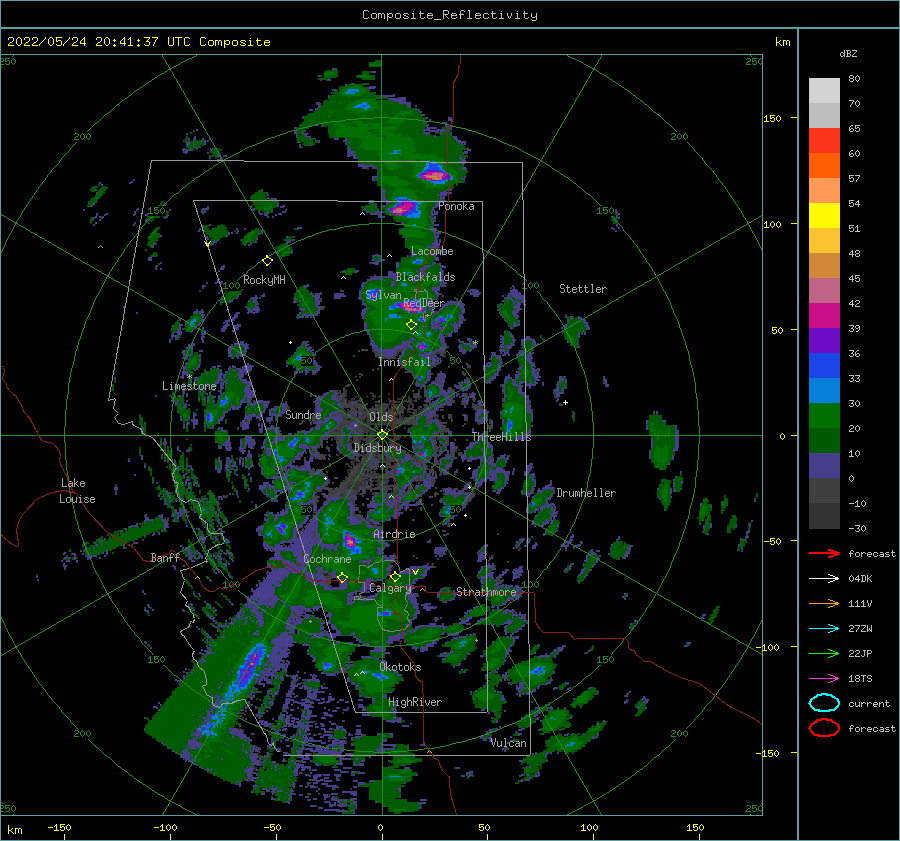Select the slate purple swatch below 10 dBZ

coord(824,466)
